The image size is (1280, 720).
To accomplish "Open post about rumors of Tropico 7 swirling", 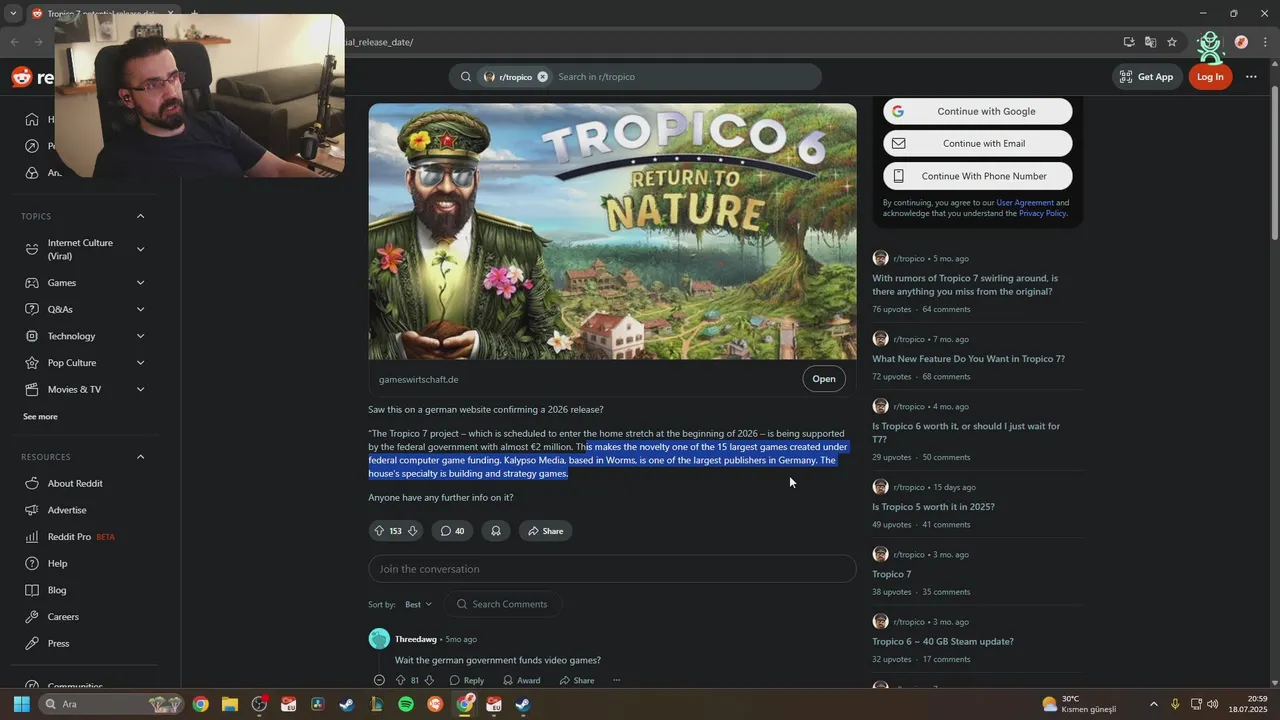I will pyautogui.click(x=965, y=285).
